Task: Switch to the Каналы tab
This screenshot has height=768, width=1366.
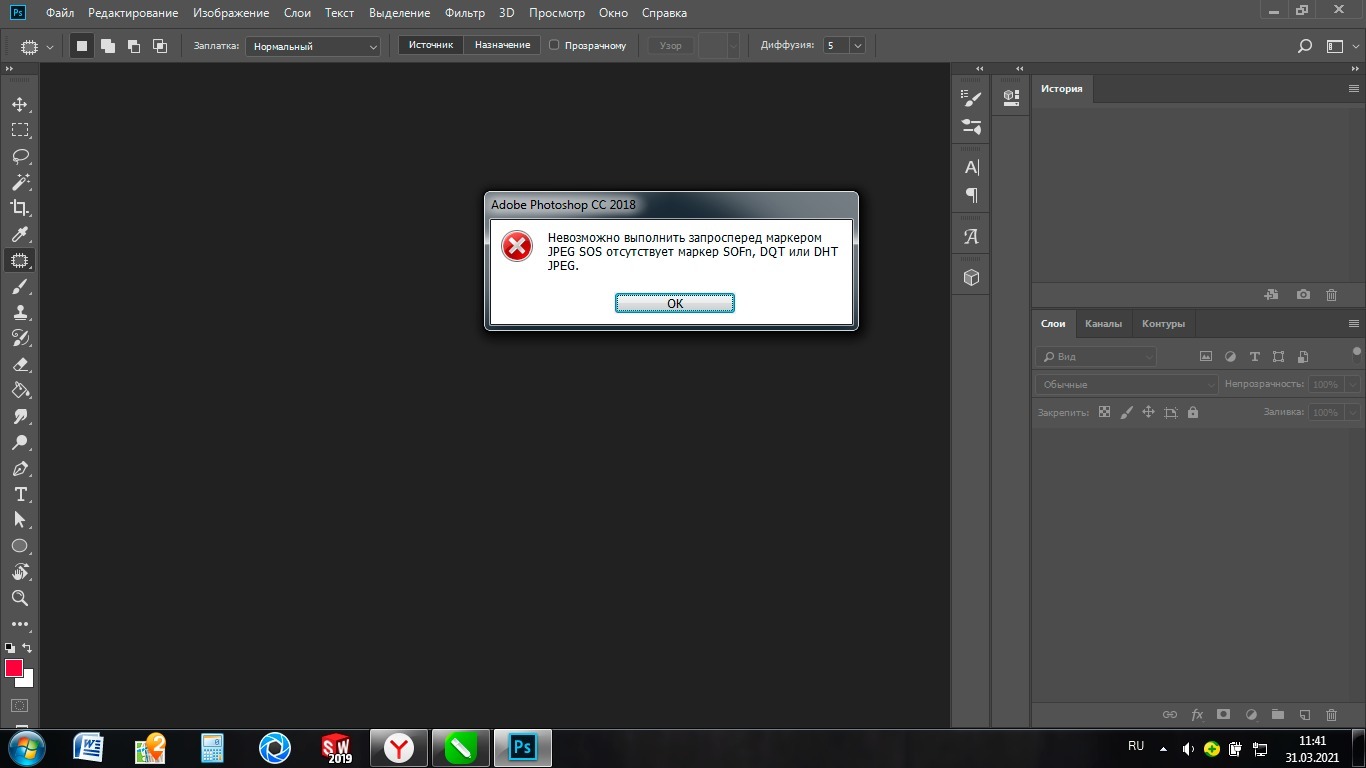Action: point(1103,324)
